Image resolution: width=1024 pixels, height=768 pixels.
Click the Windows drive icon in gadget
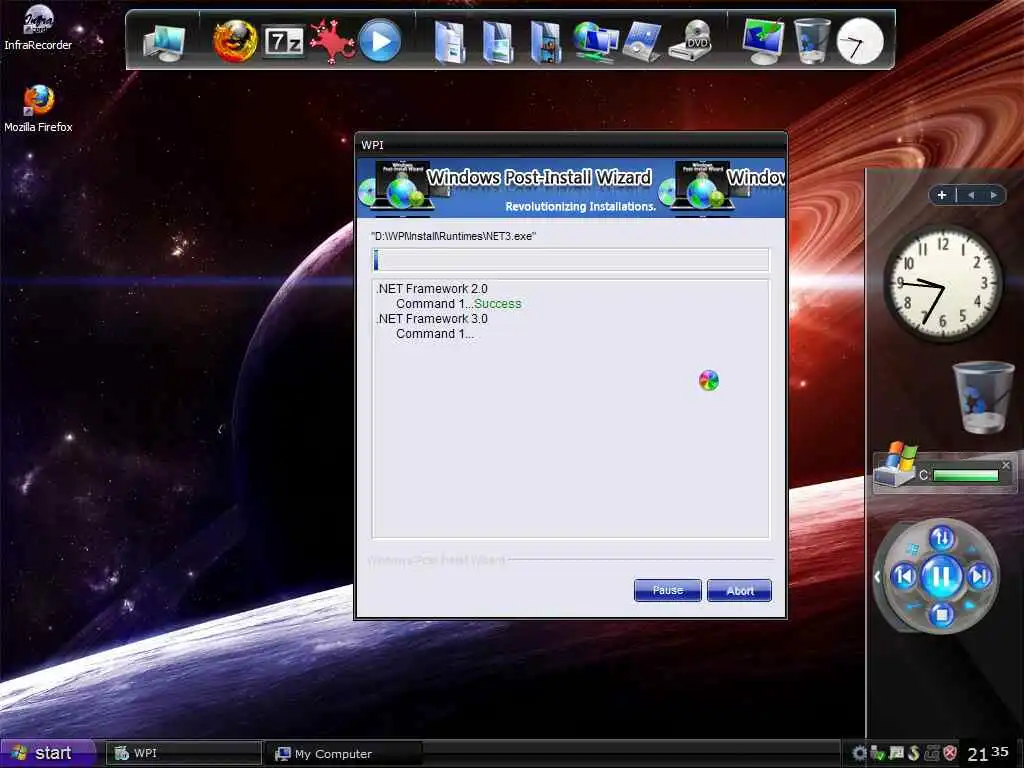[896, 464]
